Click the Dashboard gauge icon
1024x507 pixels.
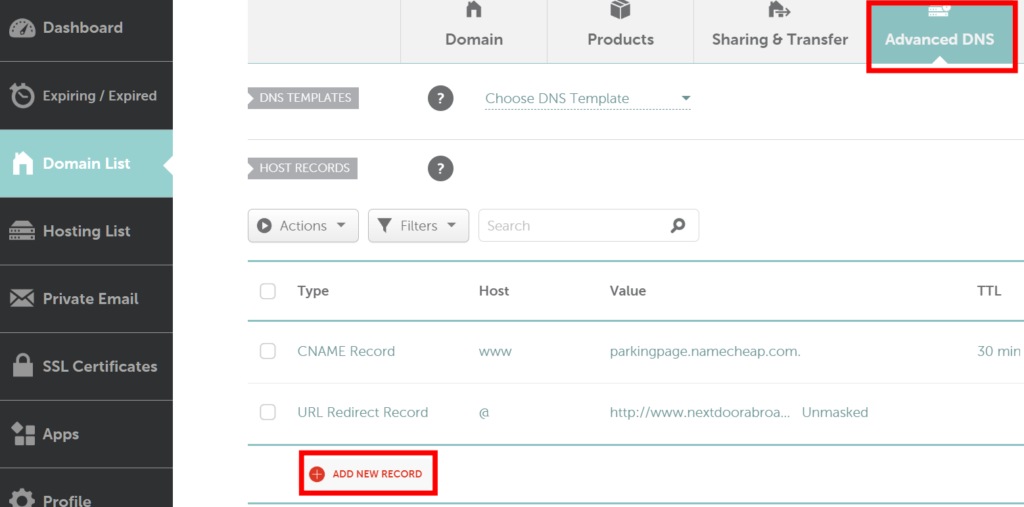(x=23, y=29)
